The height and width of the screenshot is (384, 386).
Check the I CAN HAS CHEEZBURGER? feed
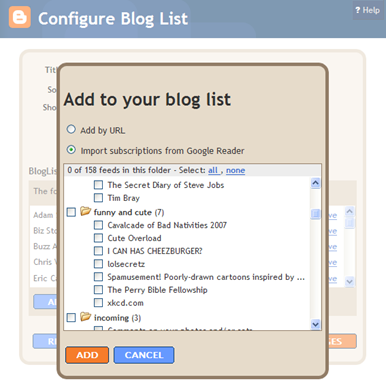(x=98, y=251)
